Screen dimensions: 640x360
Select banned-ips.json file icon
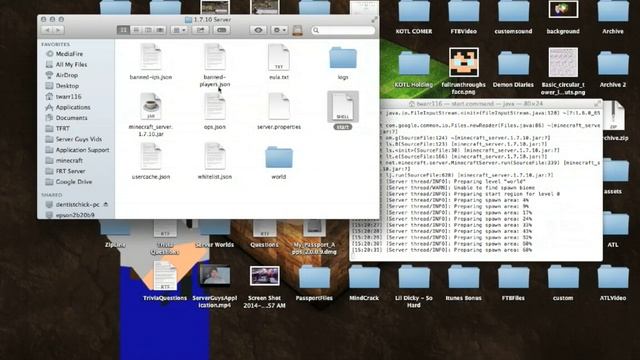(151, 57)
